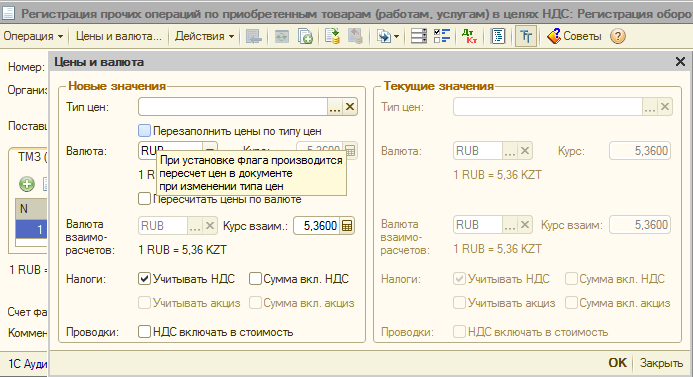Click into the Курс взаим. value field

pyautogui.click(x=317, y=226)
